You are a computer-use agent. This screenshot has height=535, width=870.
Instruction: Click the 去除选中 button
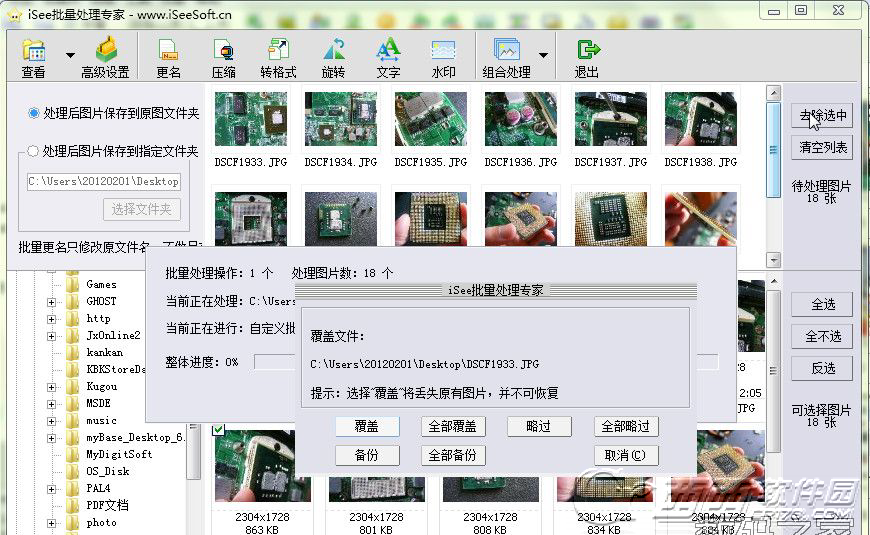(x=822, y=115)
